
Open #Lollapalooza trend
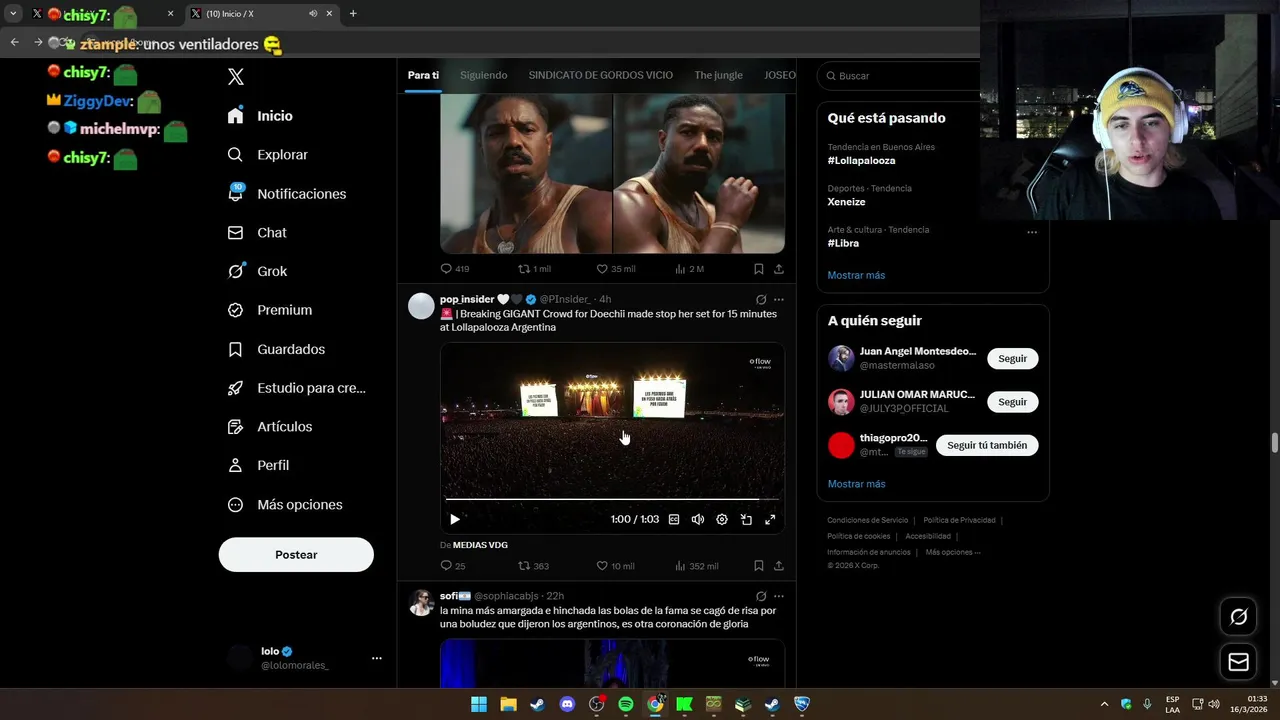point(861,160)
